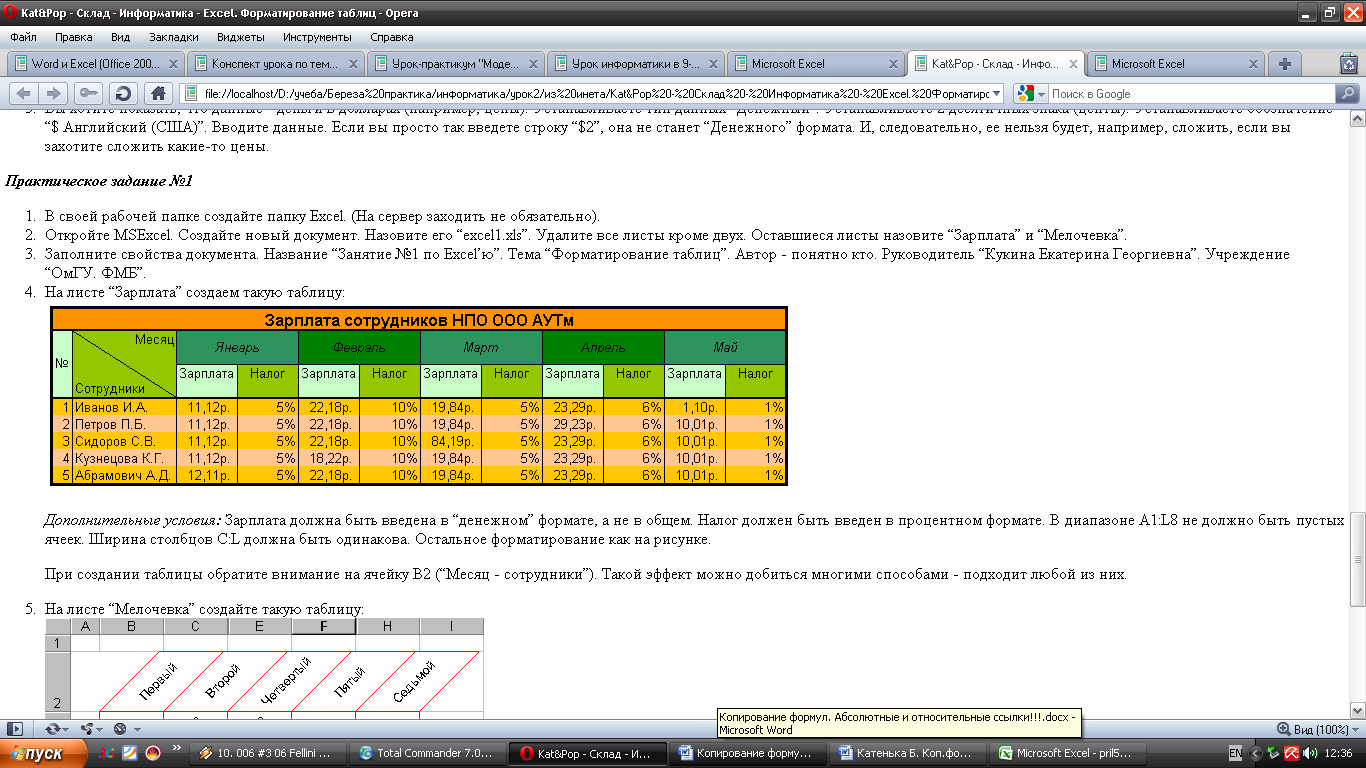1366x768 pixels.
Task: Switch to 'Урок информатики в 9-...' tab
Action: point(637,64)
